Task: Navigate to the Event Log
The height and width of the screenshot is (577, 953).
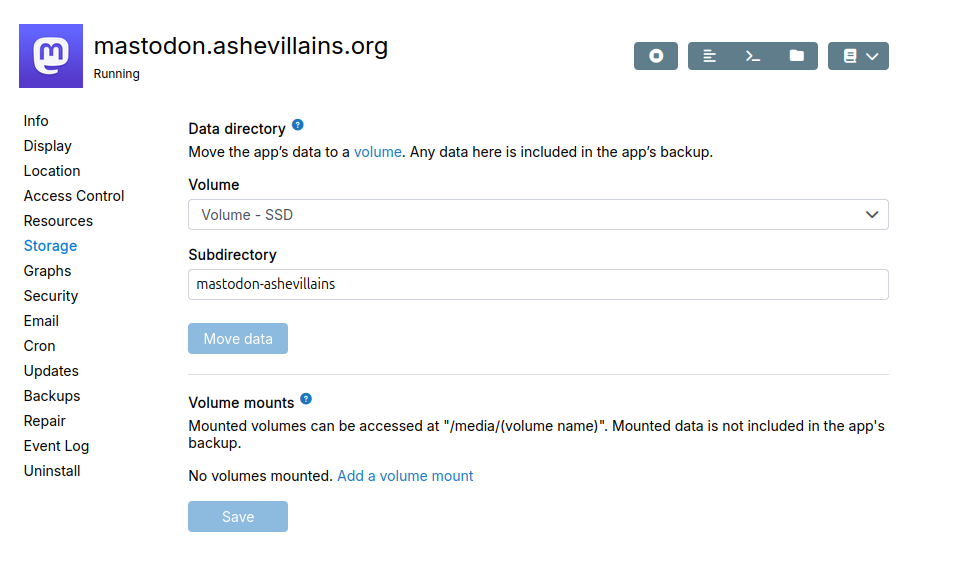Action: tap(56, 446)
